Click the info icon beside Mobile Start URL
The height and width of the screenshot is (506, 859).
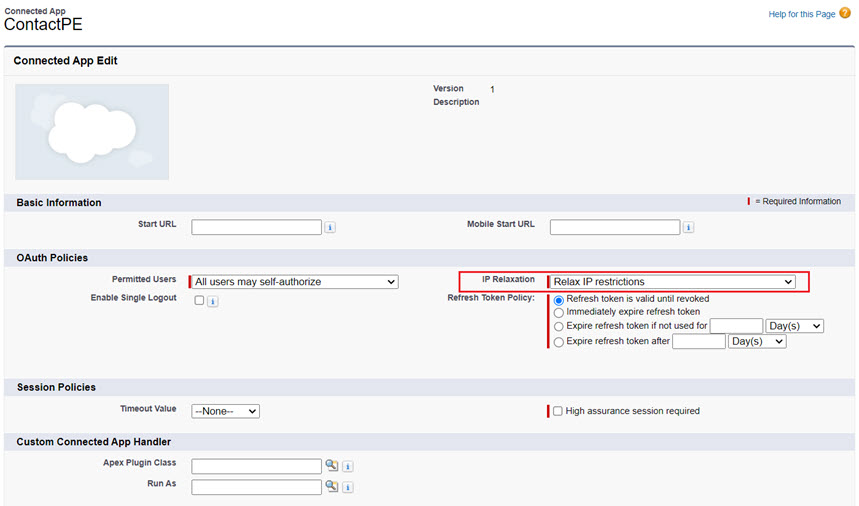689,227
